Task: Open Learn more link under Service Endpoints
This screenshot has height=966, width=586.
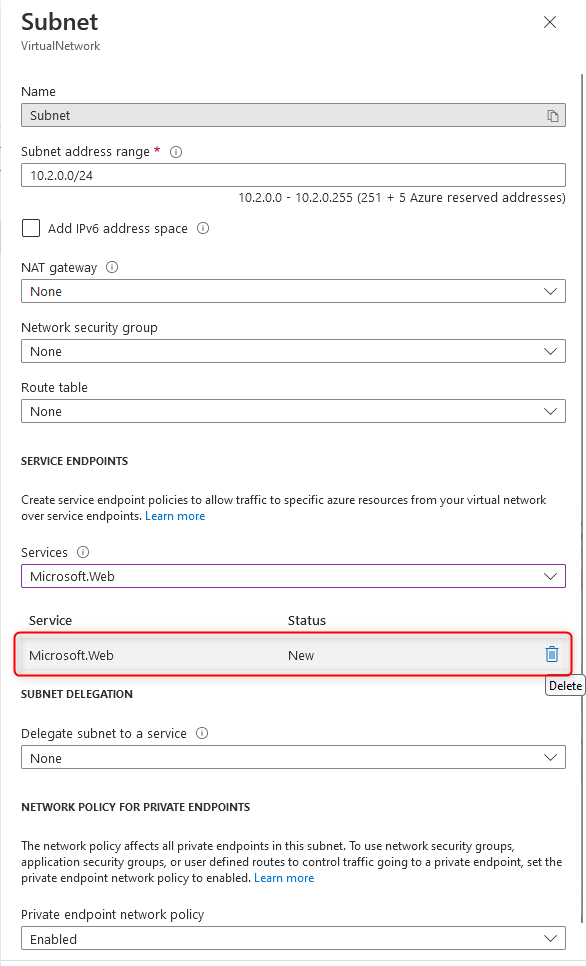Action: (175, 516)
